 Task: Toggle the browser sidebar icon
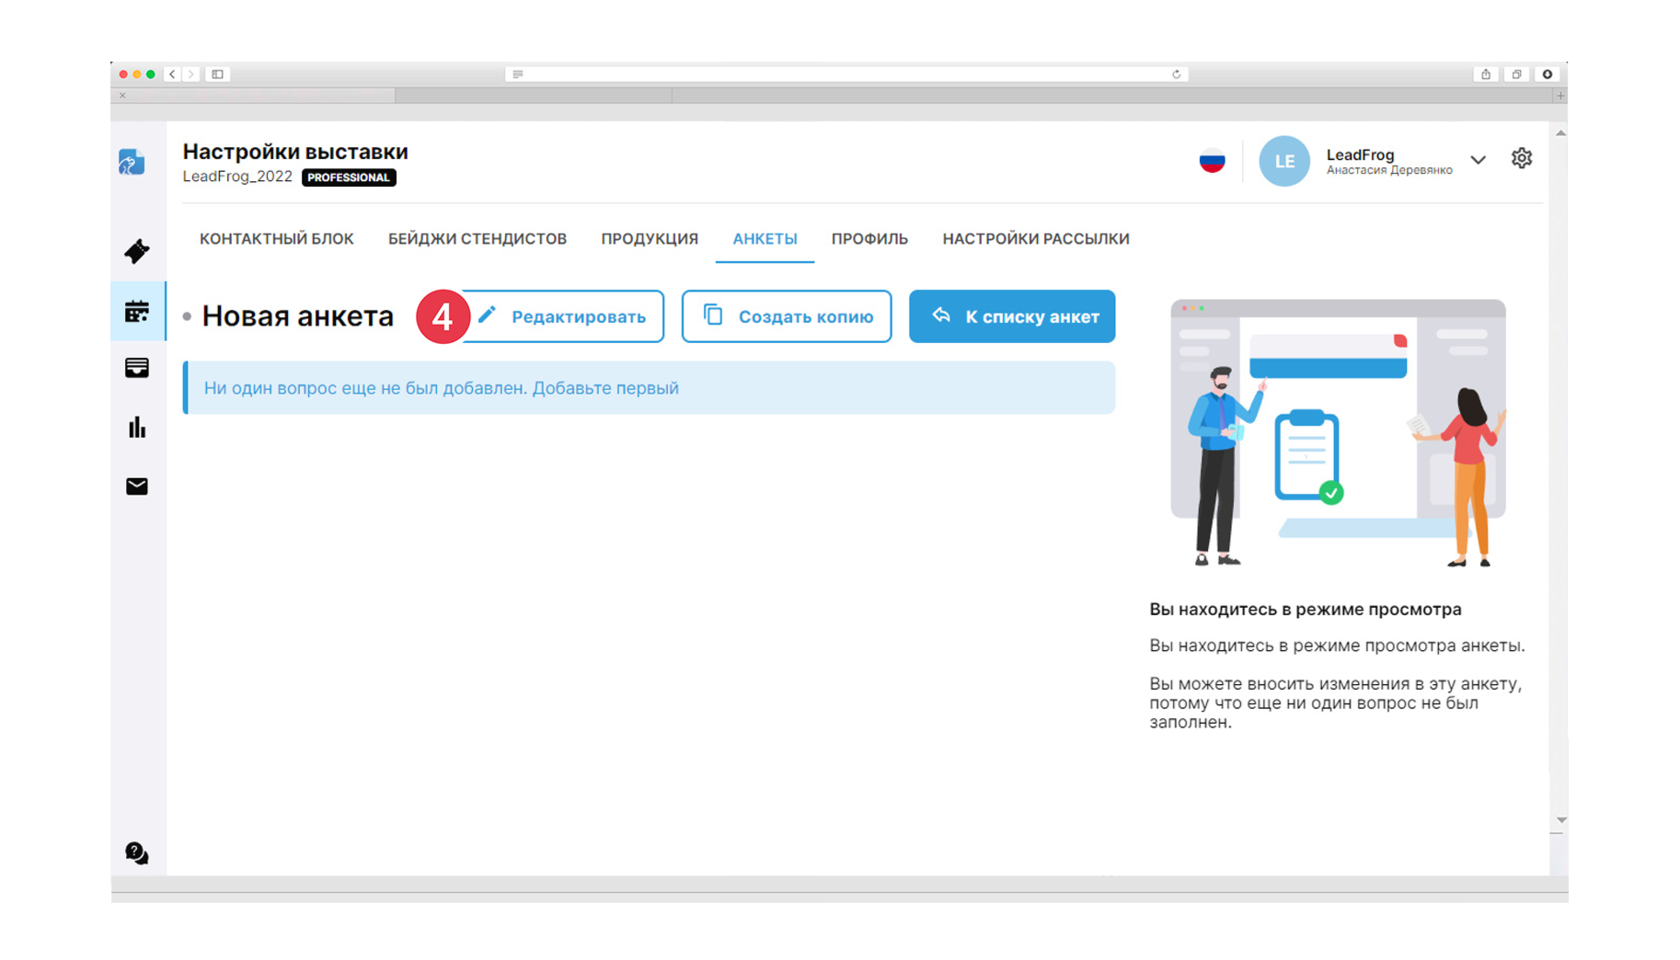(x=217, y=74)
